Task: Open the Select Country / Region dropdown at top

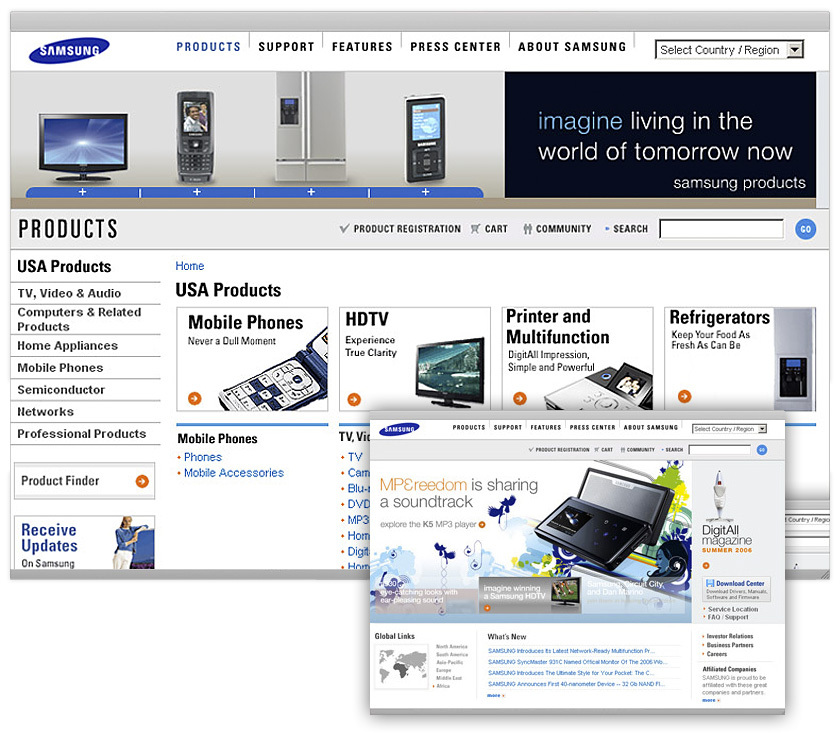Action: point(729,49)
